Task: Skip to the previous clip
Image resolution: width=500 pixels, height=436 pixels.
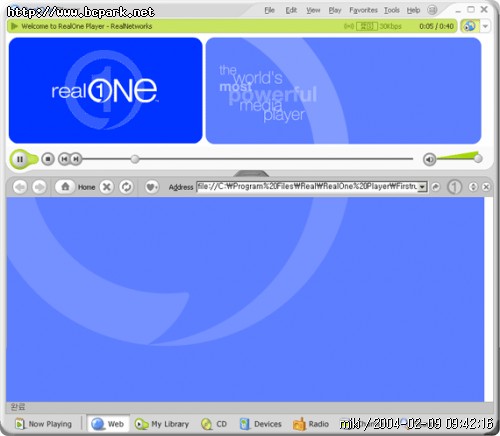Action: 64,159
